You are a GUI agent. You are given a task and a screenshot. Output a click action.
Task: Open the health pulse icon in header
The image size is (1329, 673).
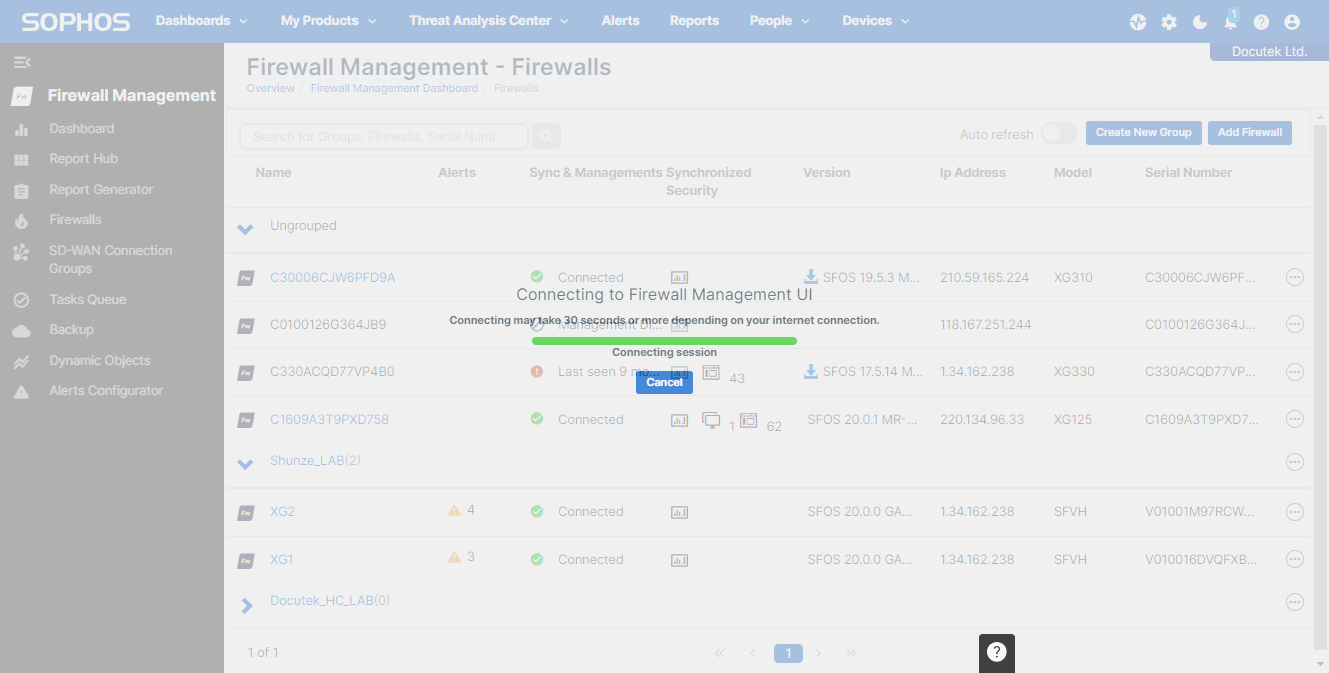(x=1138, y=22)
